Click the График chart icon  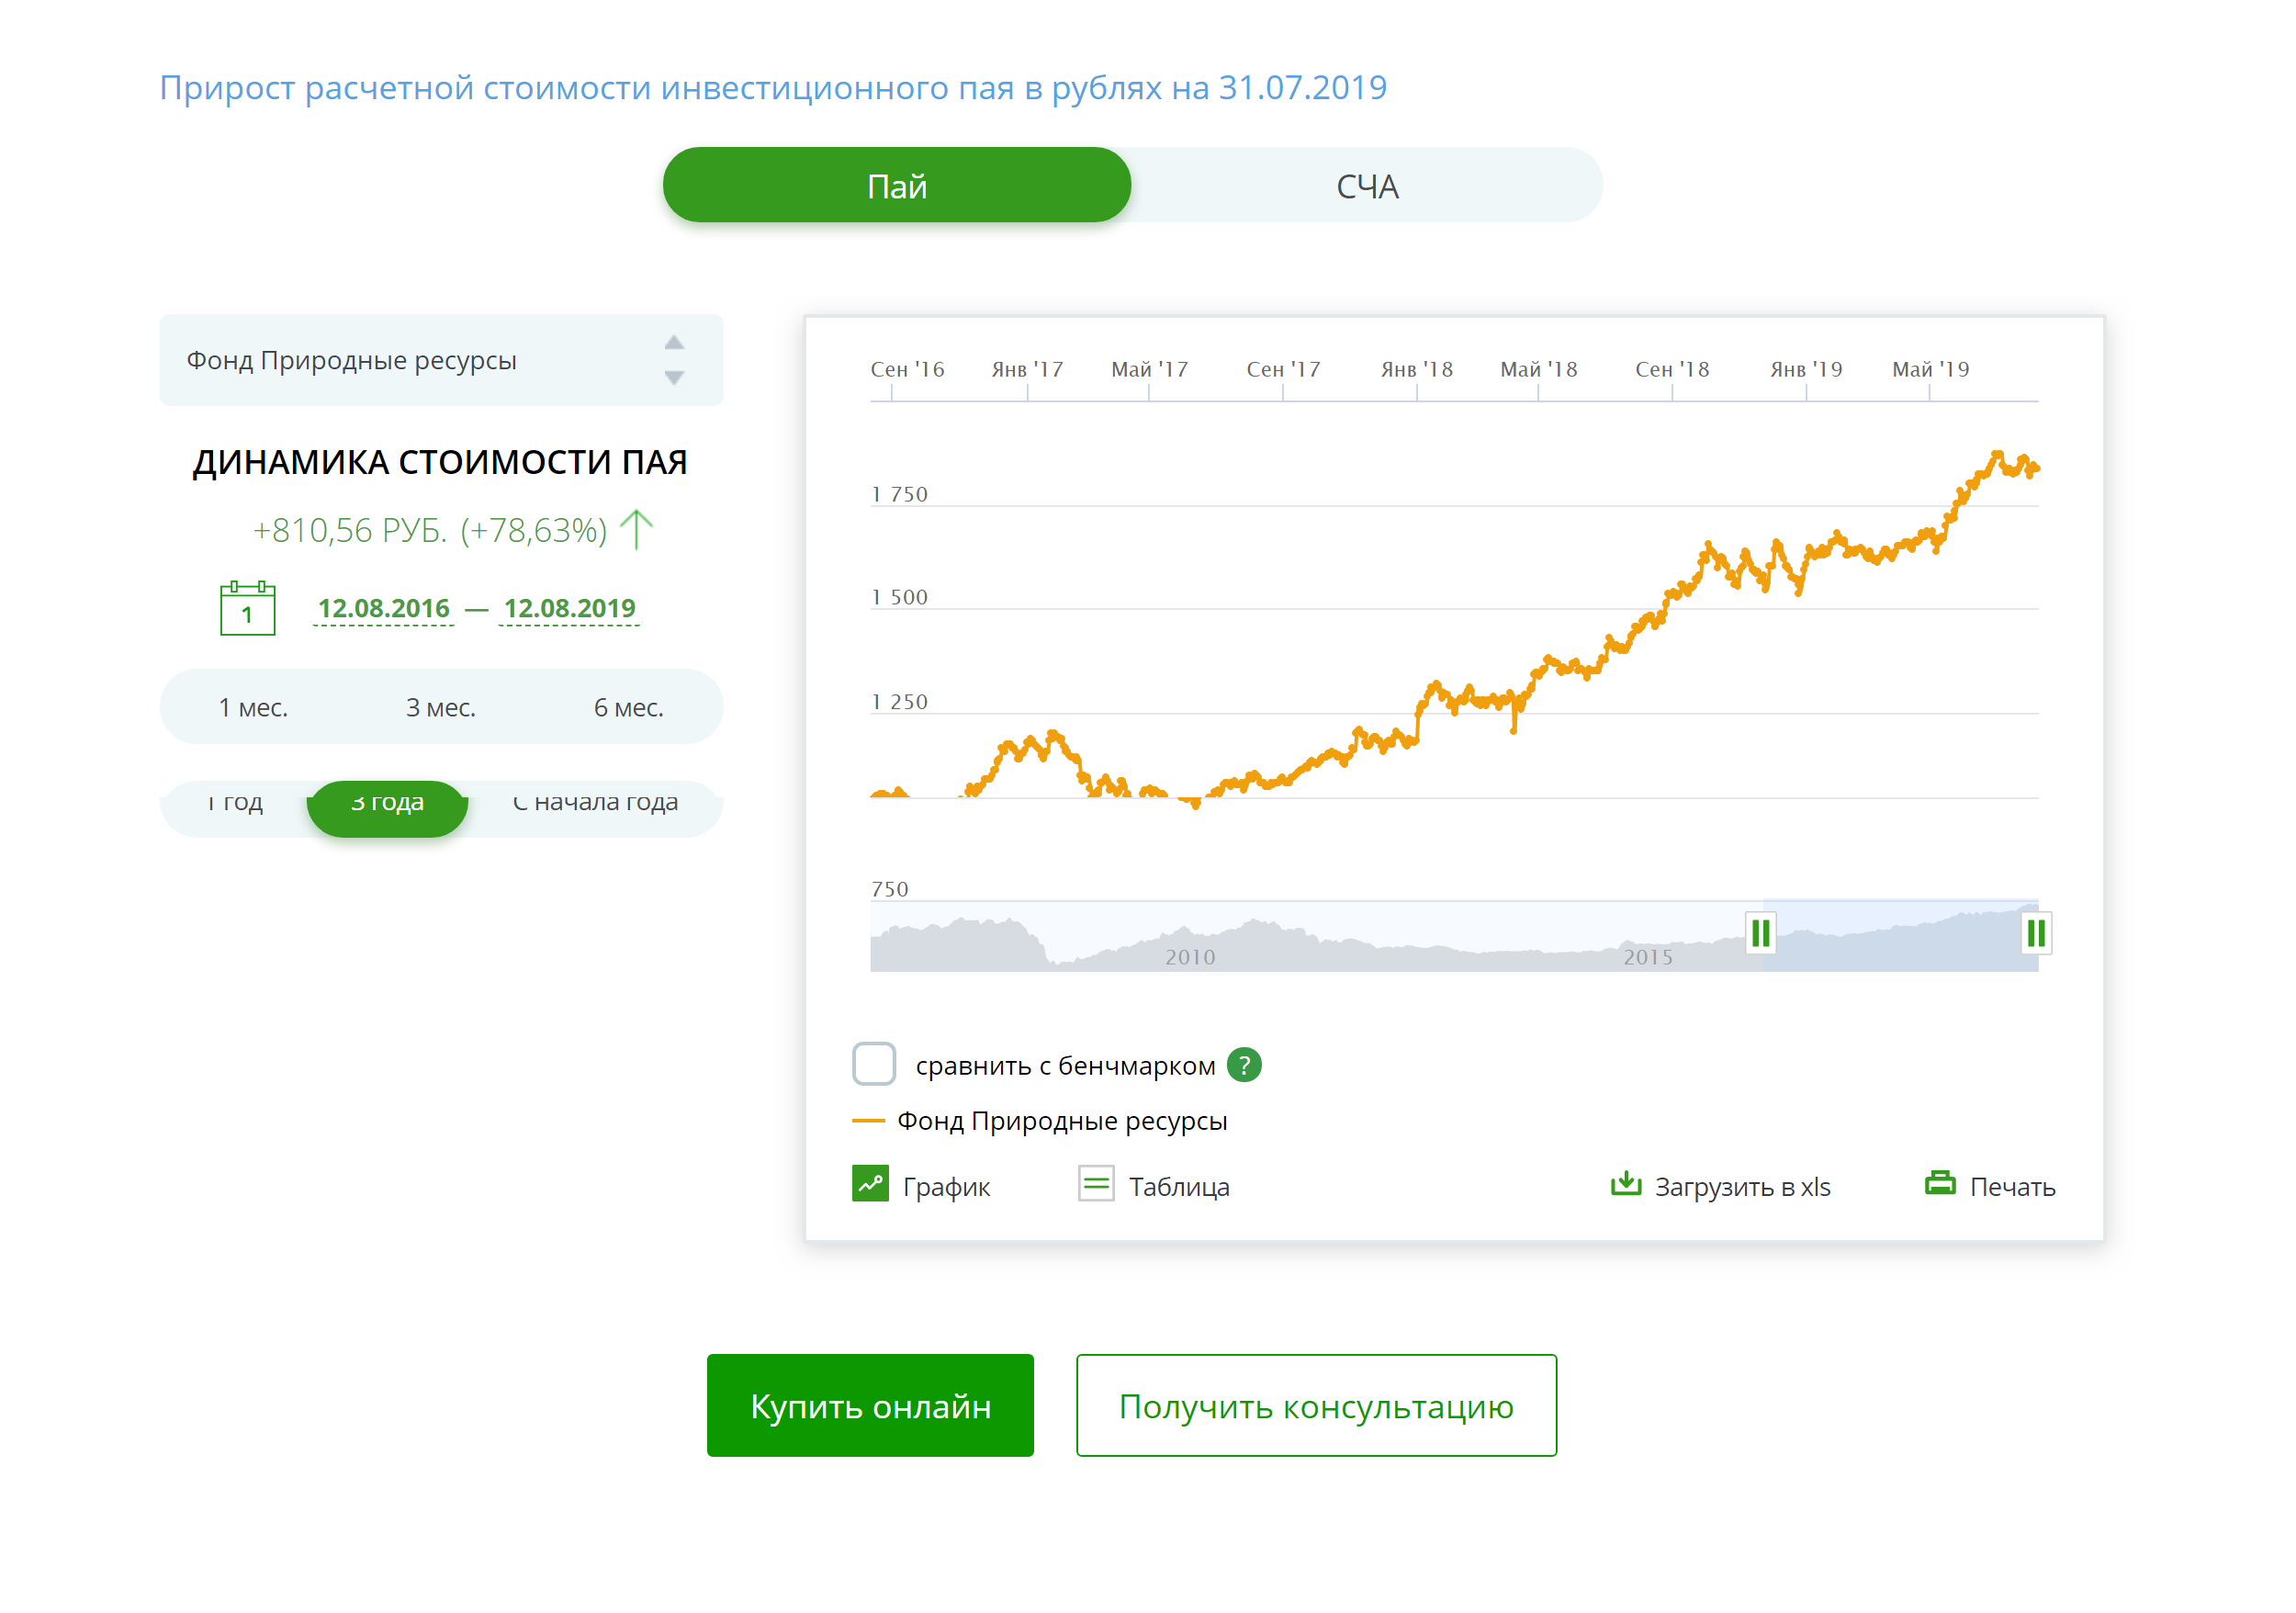pos(870,1184)
